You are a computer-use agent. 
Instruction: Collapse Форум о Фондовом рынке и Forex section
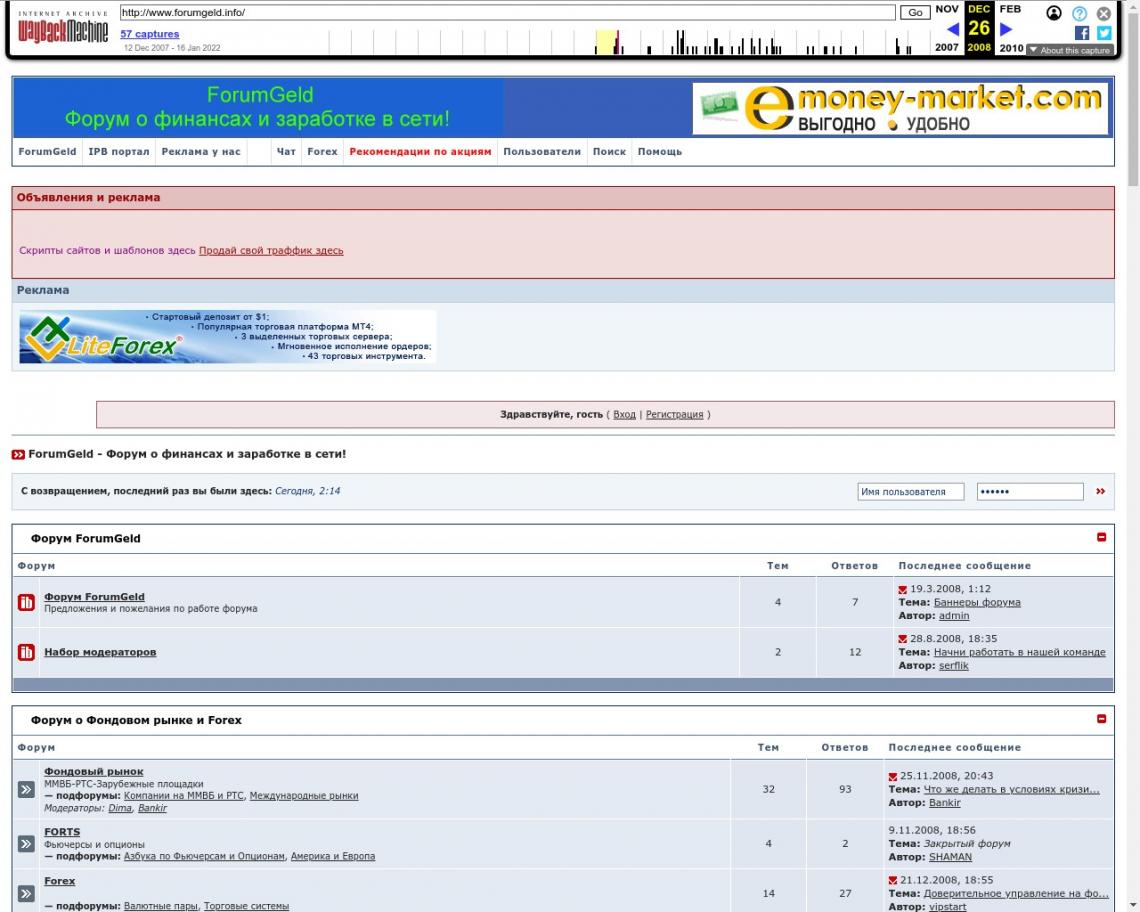[1102, 719]
